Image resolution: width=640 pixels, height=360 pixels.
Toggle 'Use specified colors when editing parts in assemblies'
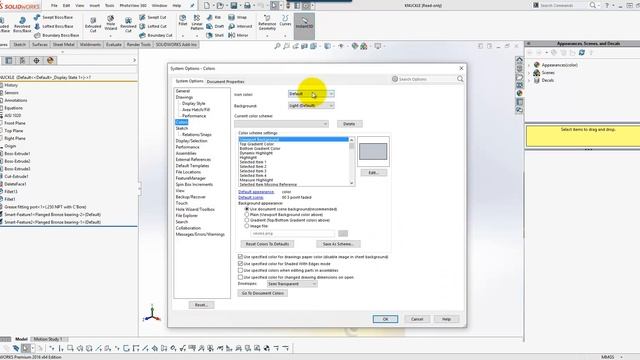(x=240, y=270)
